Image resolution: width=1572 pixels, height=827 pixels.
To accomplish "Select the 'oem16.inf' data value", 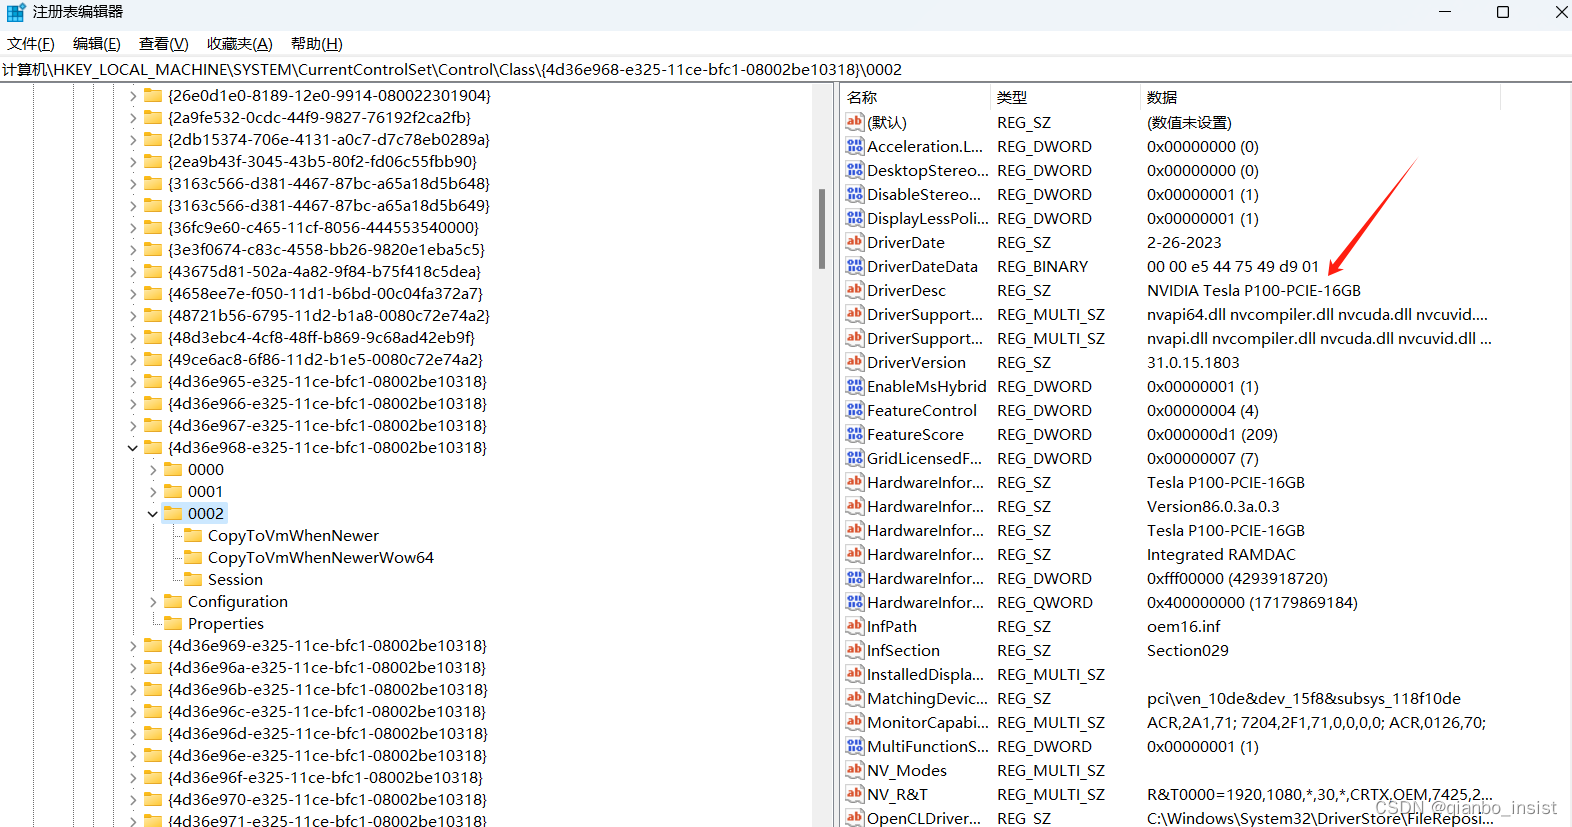I will tap(1184, 627).
